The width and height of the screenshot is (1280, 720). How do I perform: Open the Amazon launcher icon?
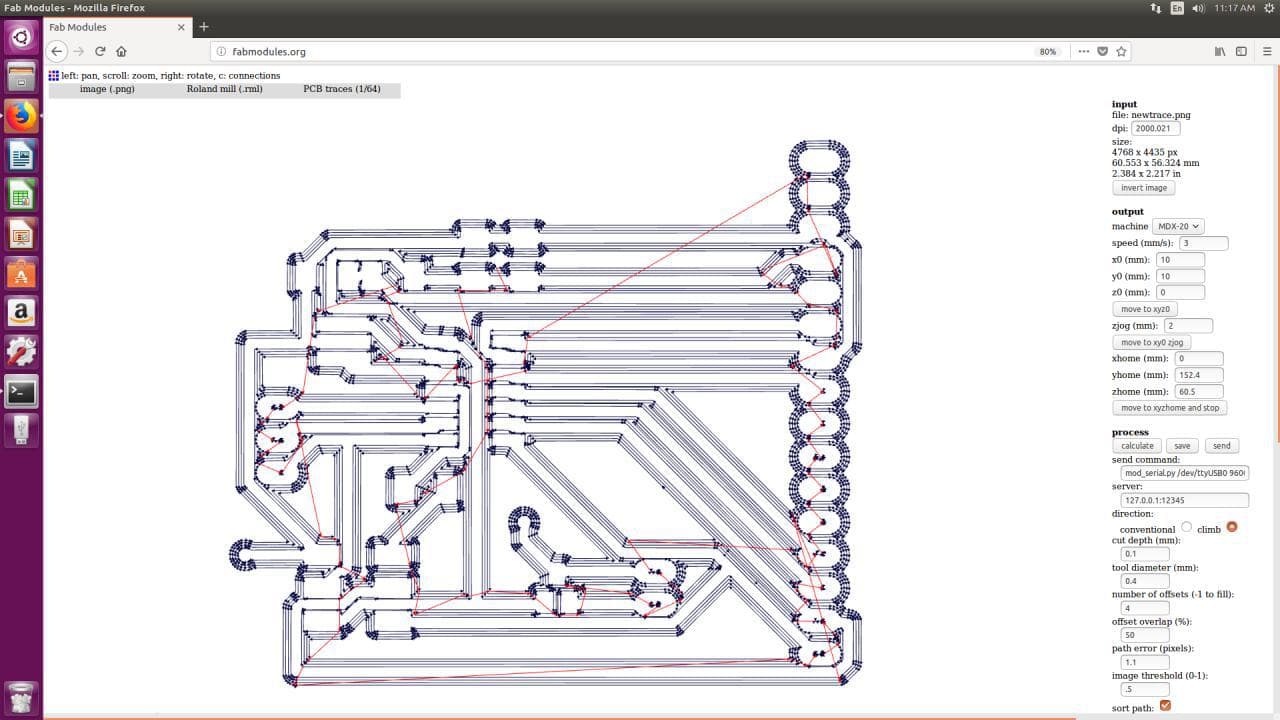tap(21, 313)
